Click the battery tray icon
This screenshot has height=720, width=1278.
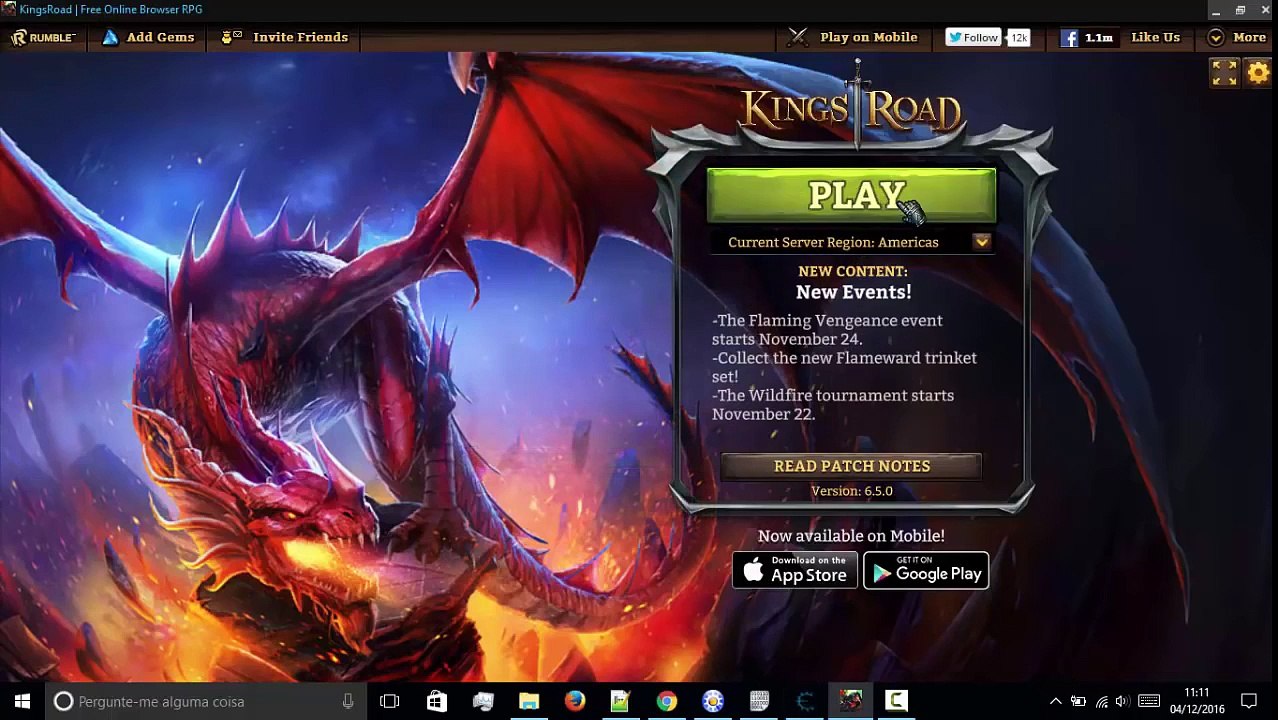click(x=1078, y=701)
